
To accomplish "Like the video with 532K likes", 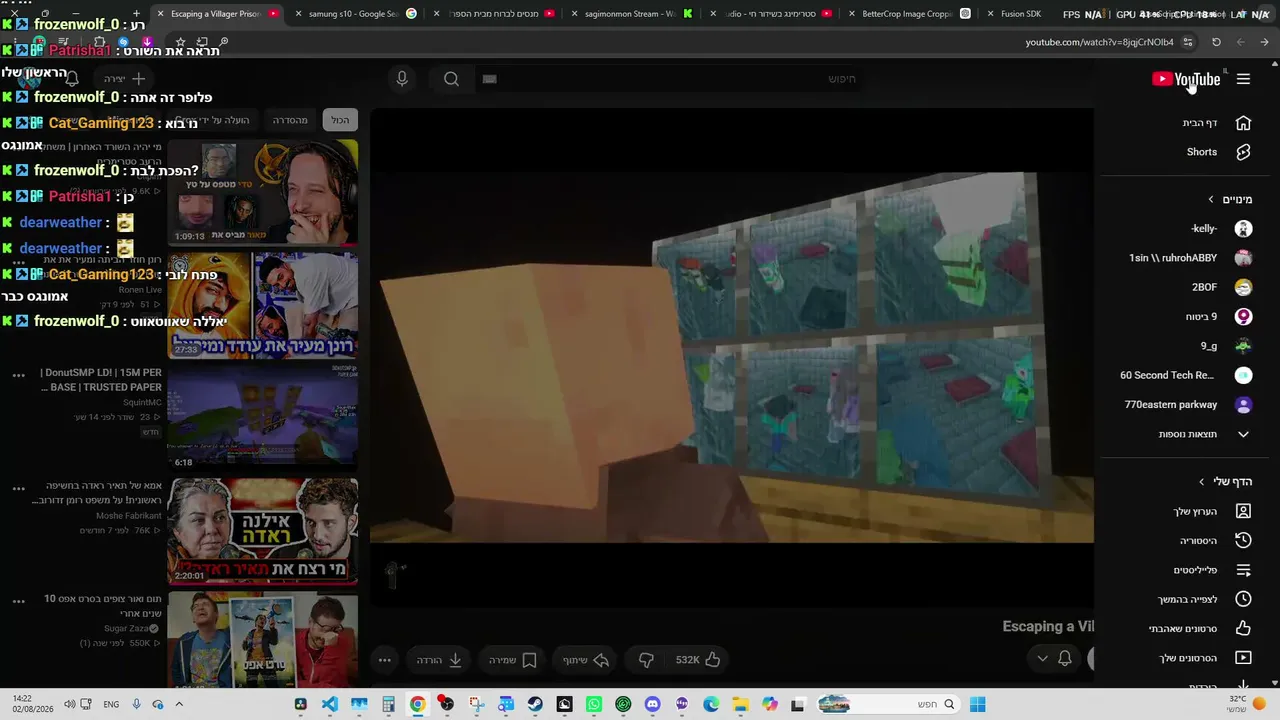I will coord(698,660).
